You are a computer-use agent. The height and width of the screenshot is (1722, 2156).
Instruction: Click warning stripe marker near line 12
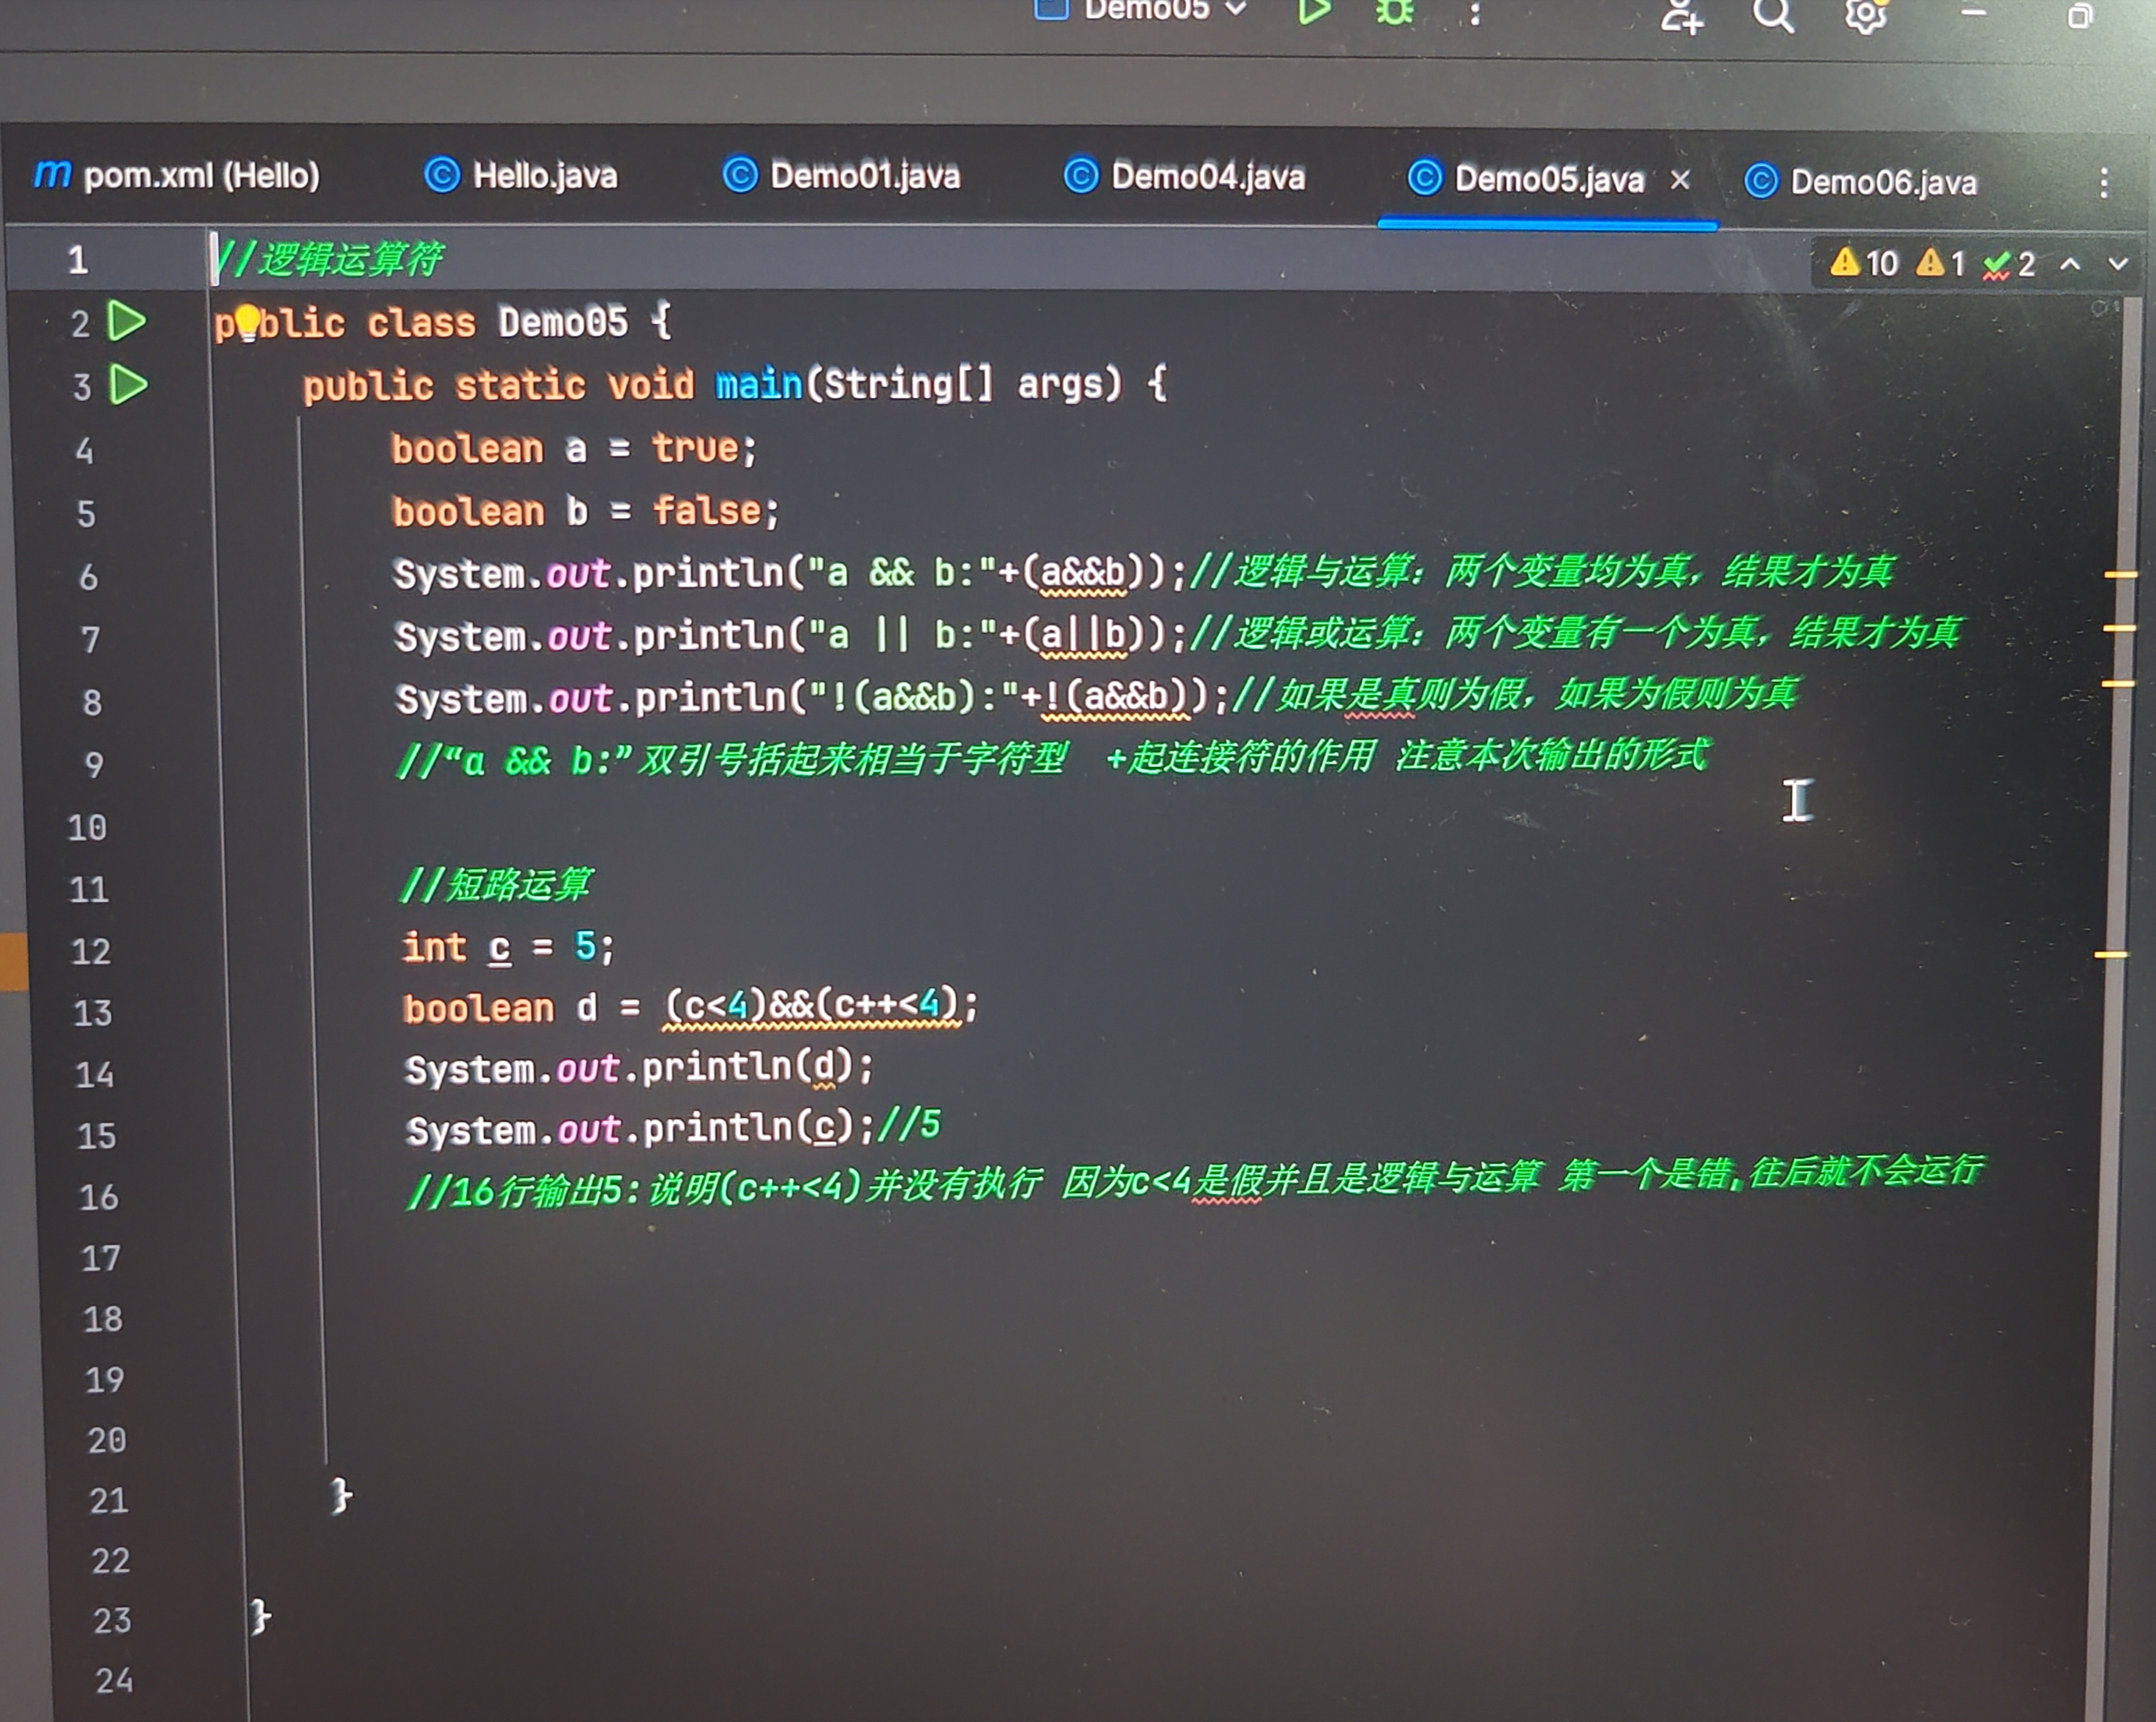2110,955
